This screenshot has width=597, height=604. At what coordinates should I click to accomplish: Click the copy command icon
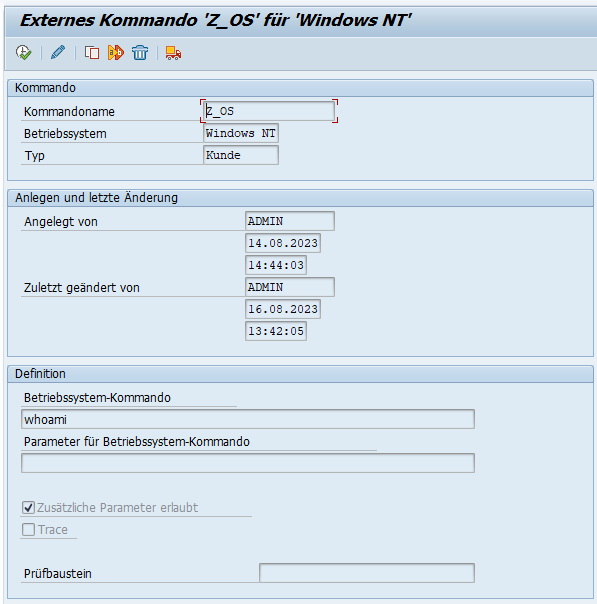92,52
